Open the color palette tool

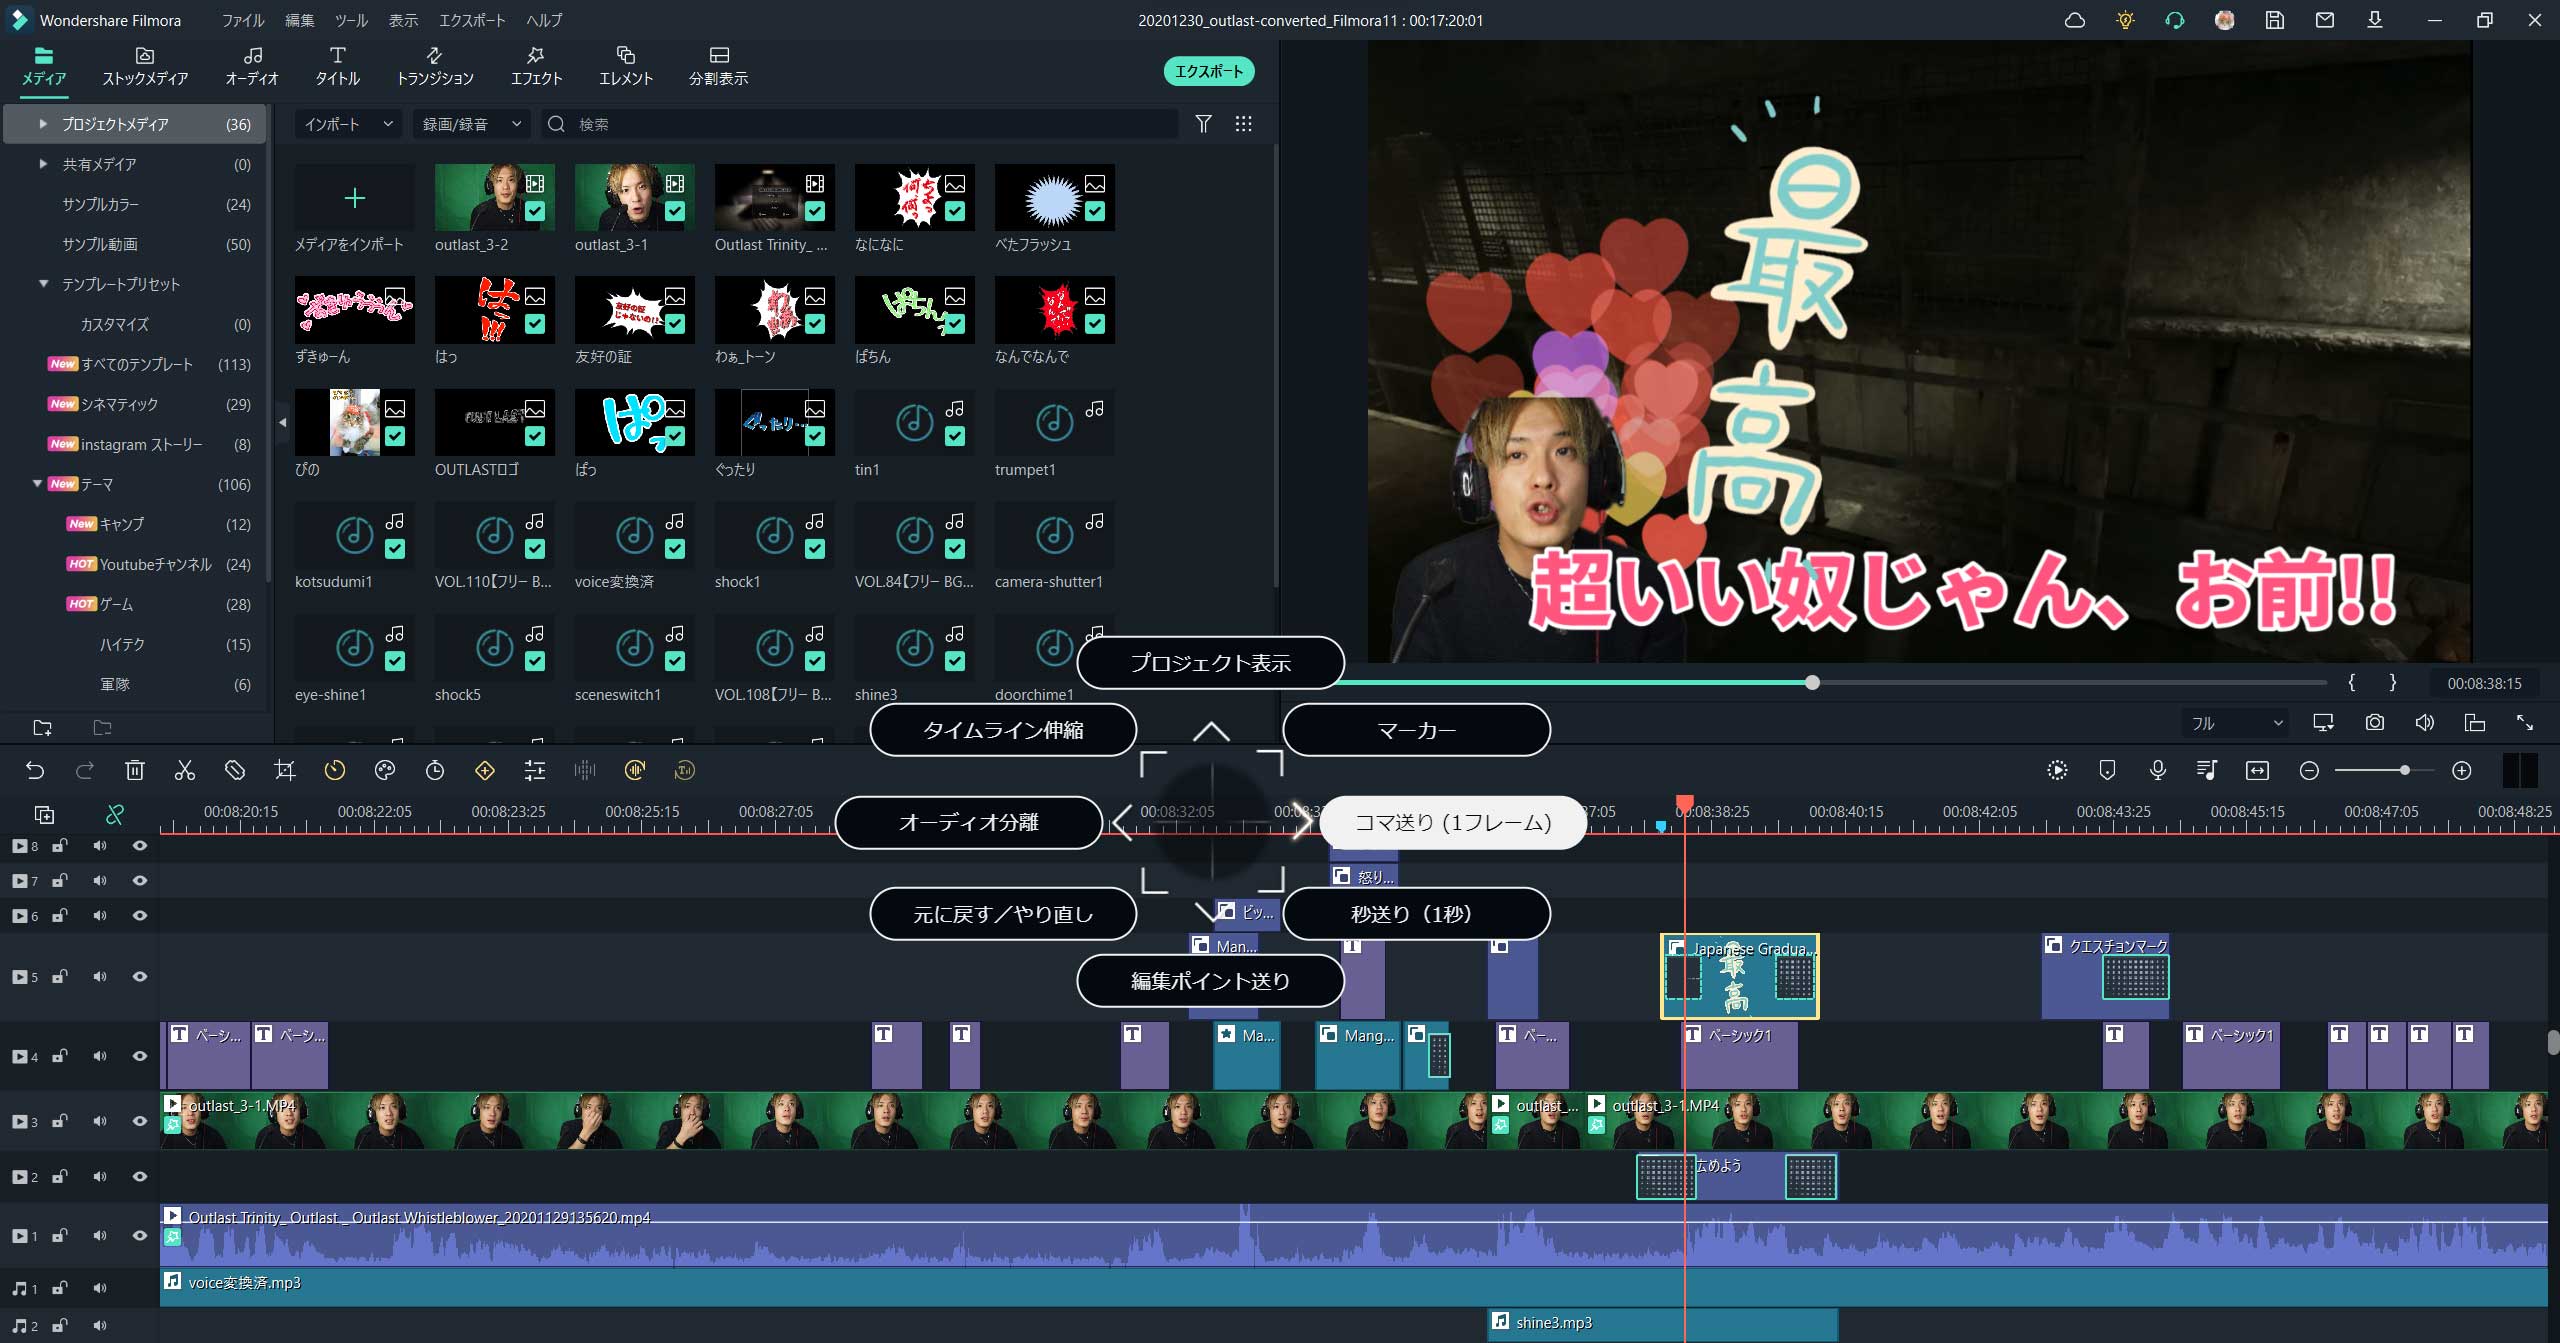point(385,770)
